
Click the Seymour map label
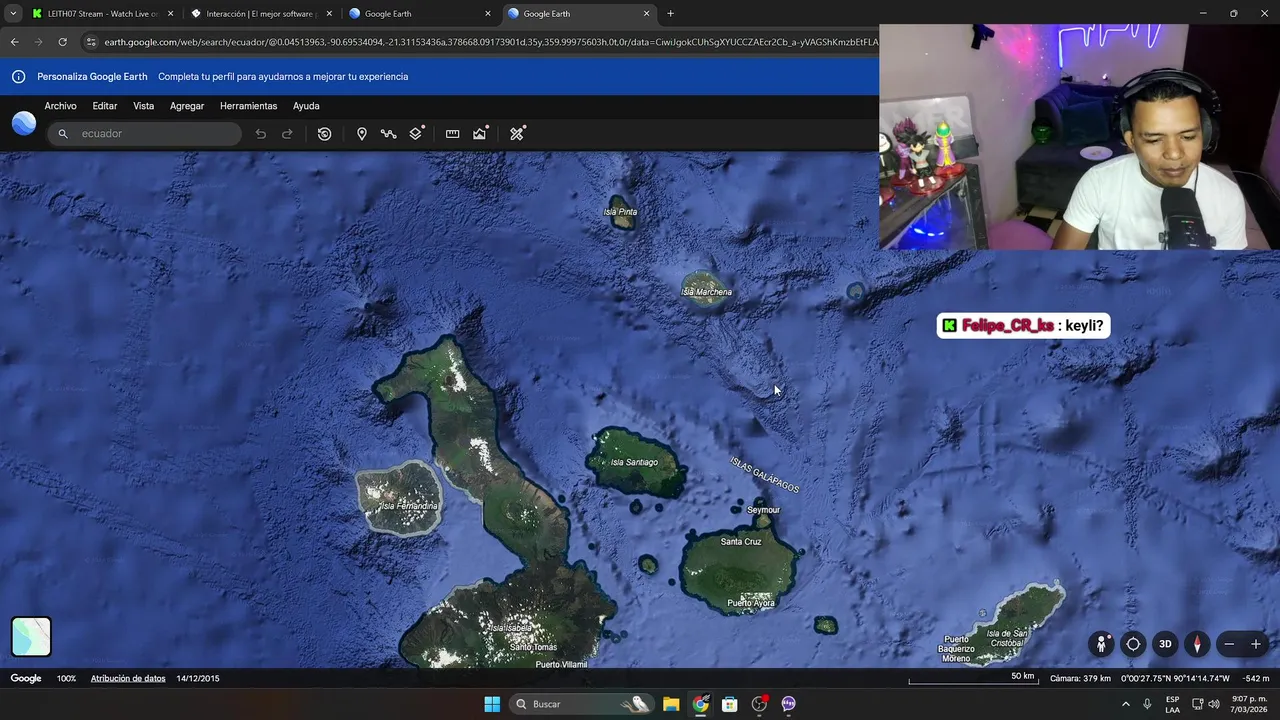click(763, 510)
